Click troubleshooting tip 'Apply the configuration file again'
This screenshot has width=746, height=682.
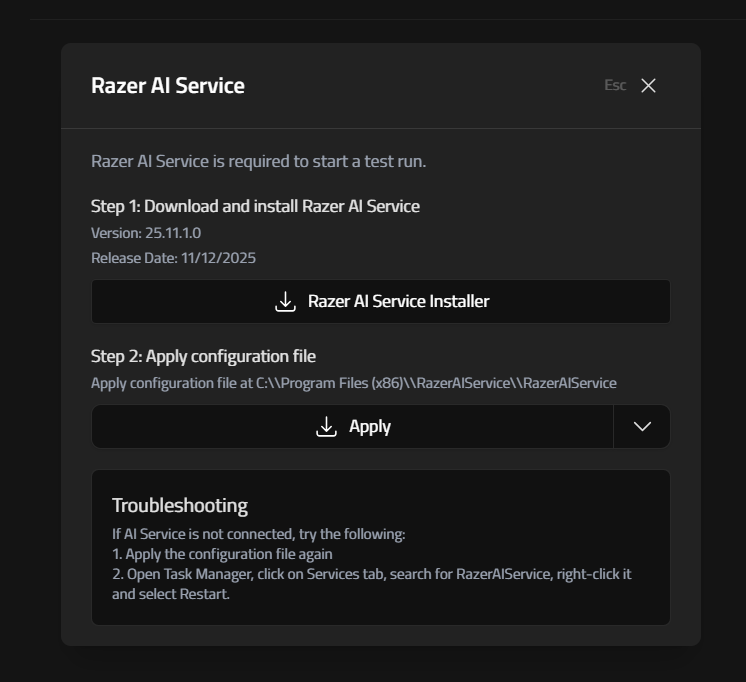tap(222, 554)
